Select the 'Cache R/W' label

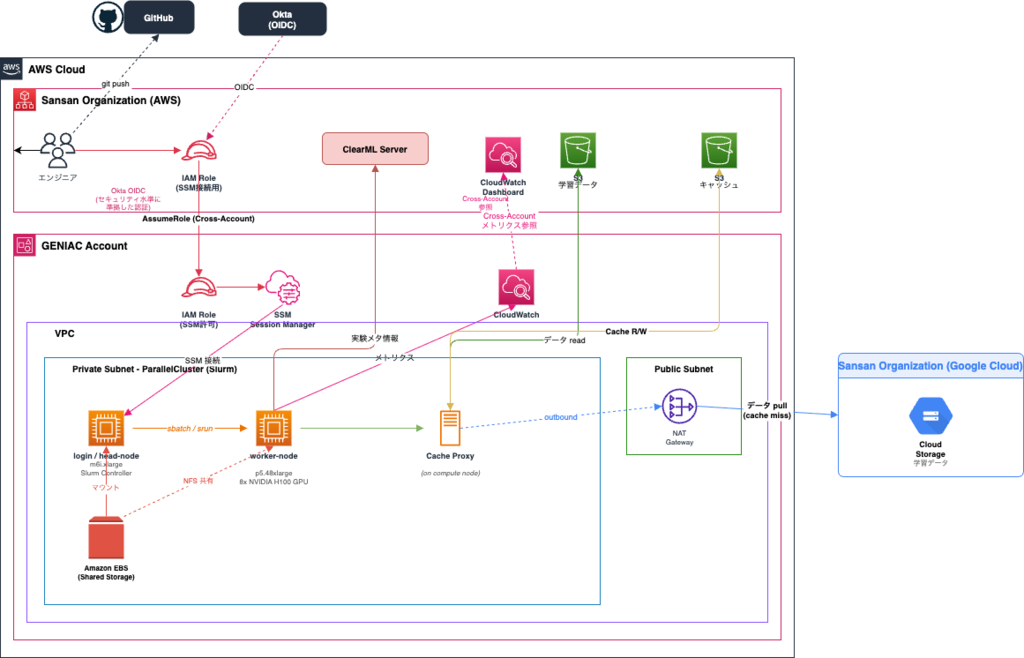coord(626,332)
